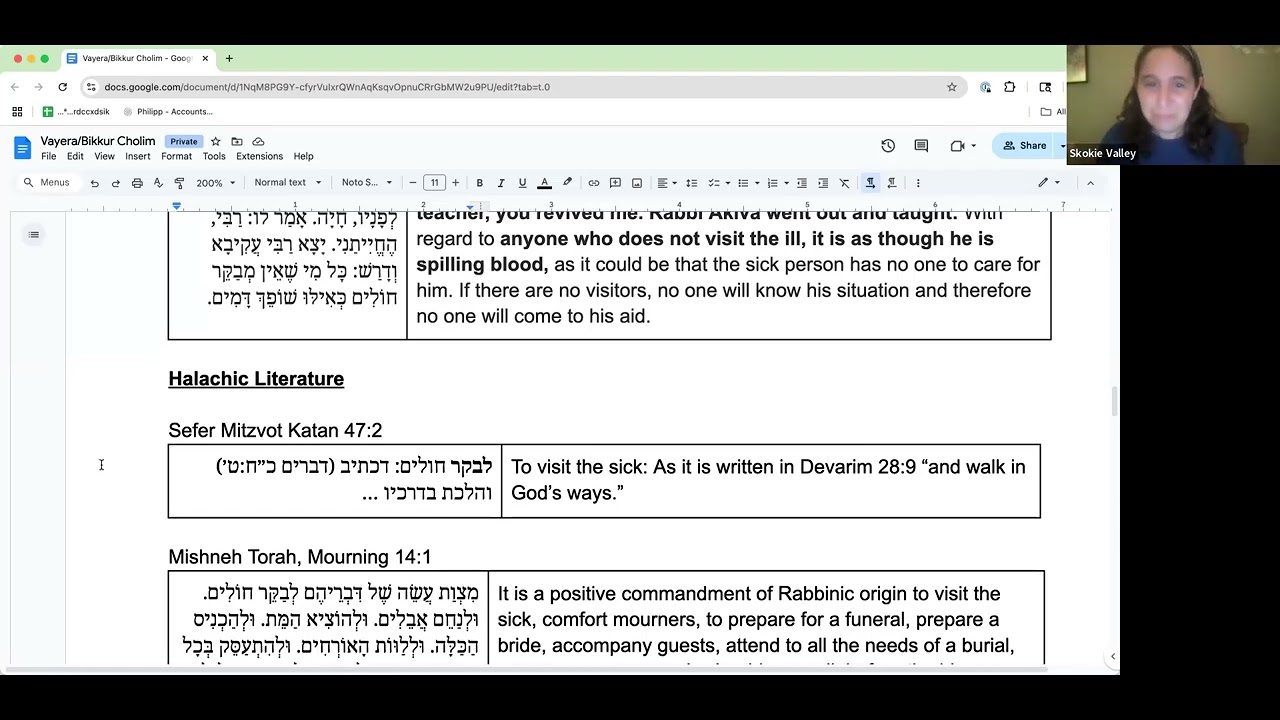Open the Philipp - Accounts bookmark
This screenshot has width=1280, height=720.
coord(166,112)
